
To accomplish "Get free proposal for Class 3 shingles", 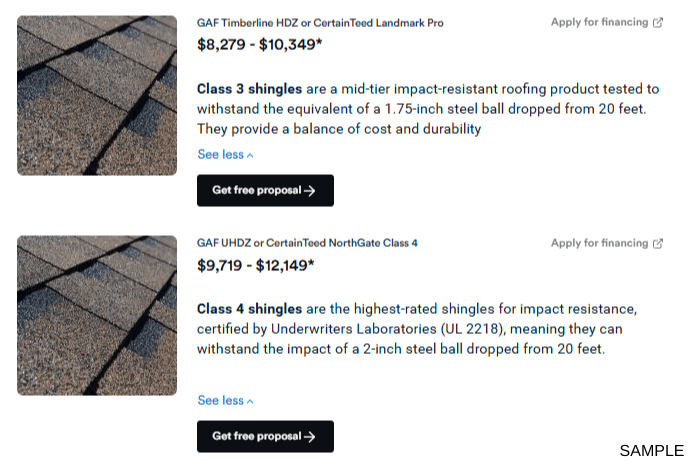I will [x=265, y=190].
